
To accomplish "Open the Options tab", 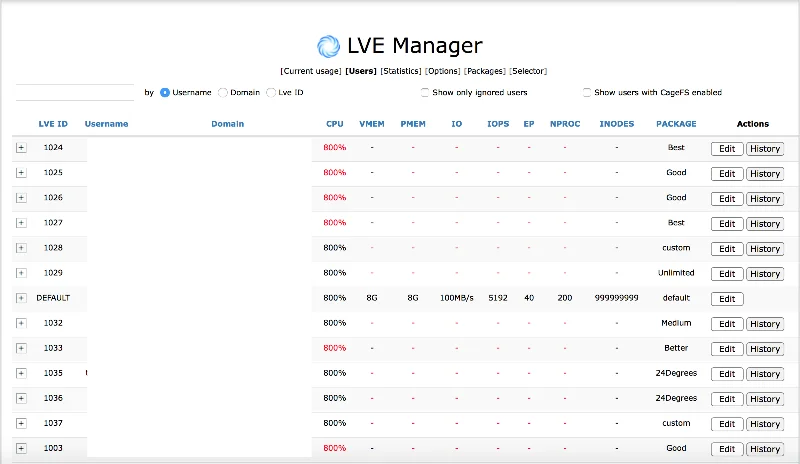I will [x=443, y=71].
